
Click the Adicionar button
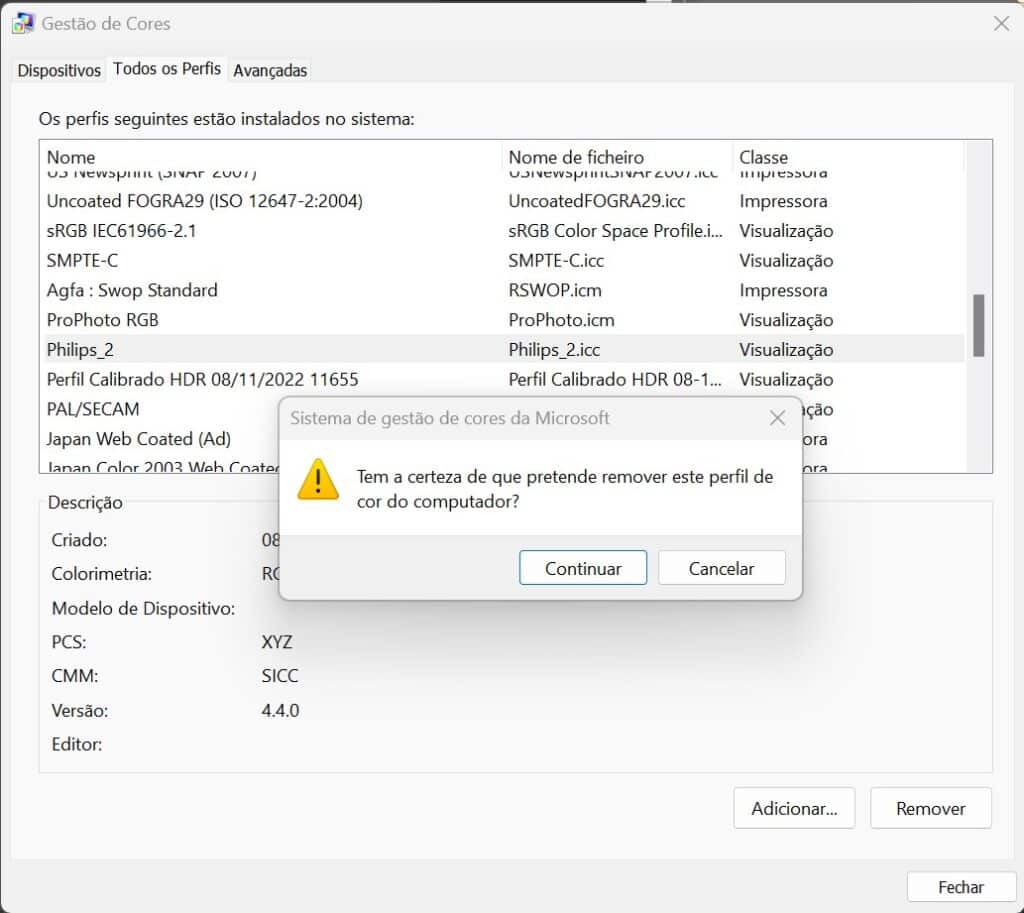794,808
